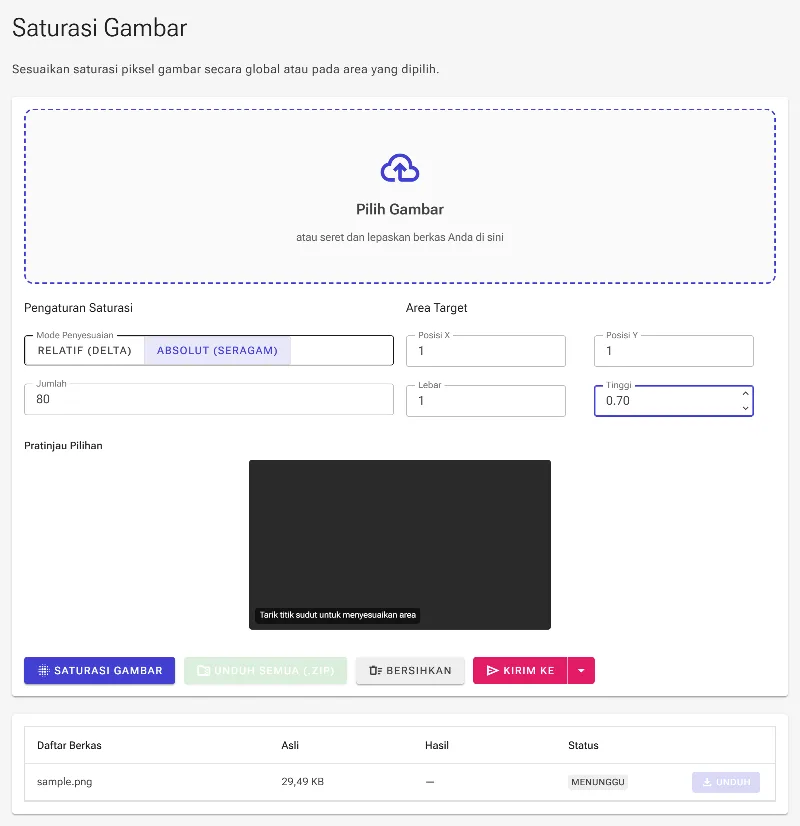
Task: Click the Hasil column header
Action: (x=437, y=745)
